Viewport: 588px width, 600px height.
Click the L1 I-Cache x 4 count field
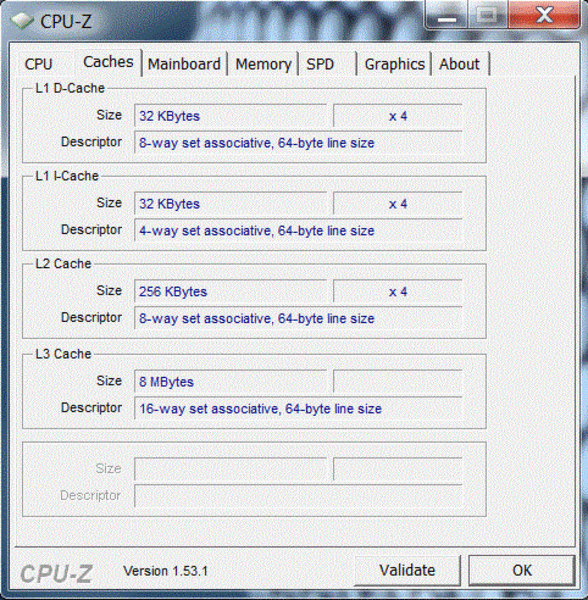click(398, 204)
